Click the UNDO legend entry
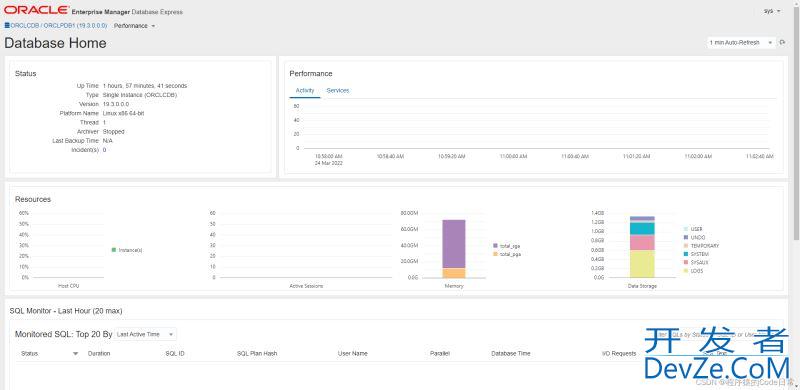This screenshot has height=390, width=800. (x=694, y=237)
